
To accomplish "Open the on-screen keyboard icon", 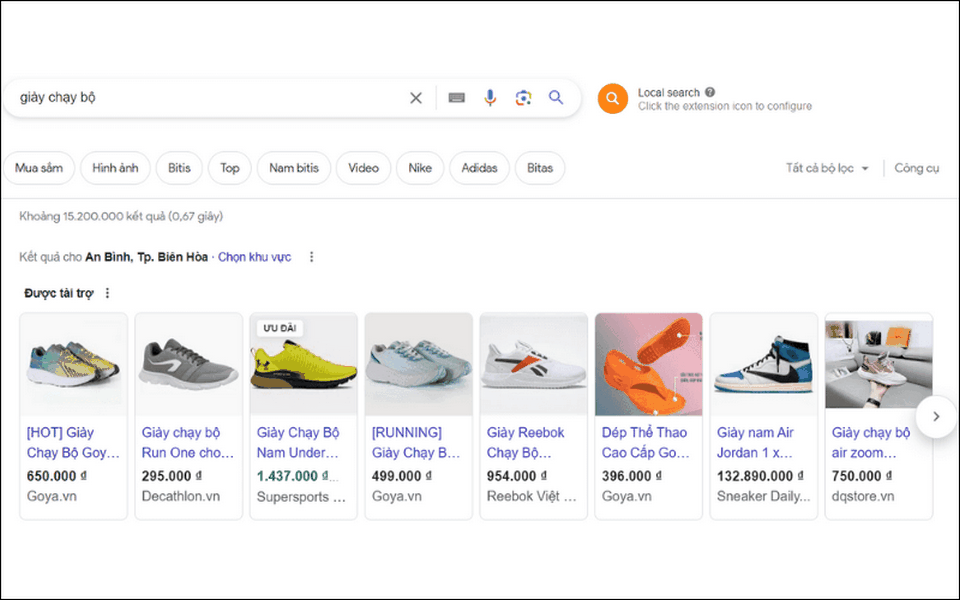I will pyautogui.click(x=456, y=98).
